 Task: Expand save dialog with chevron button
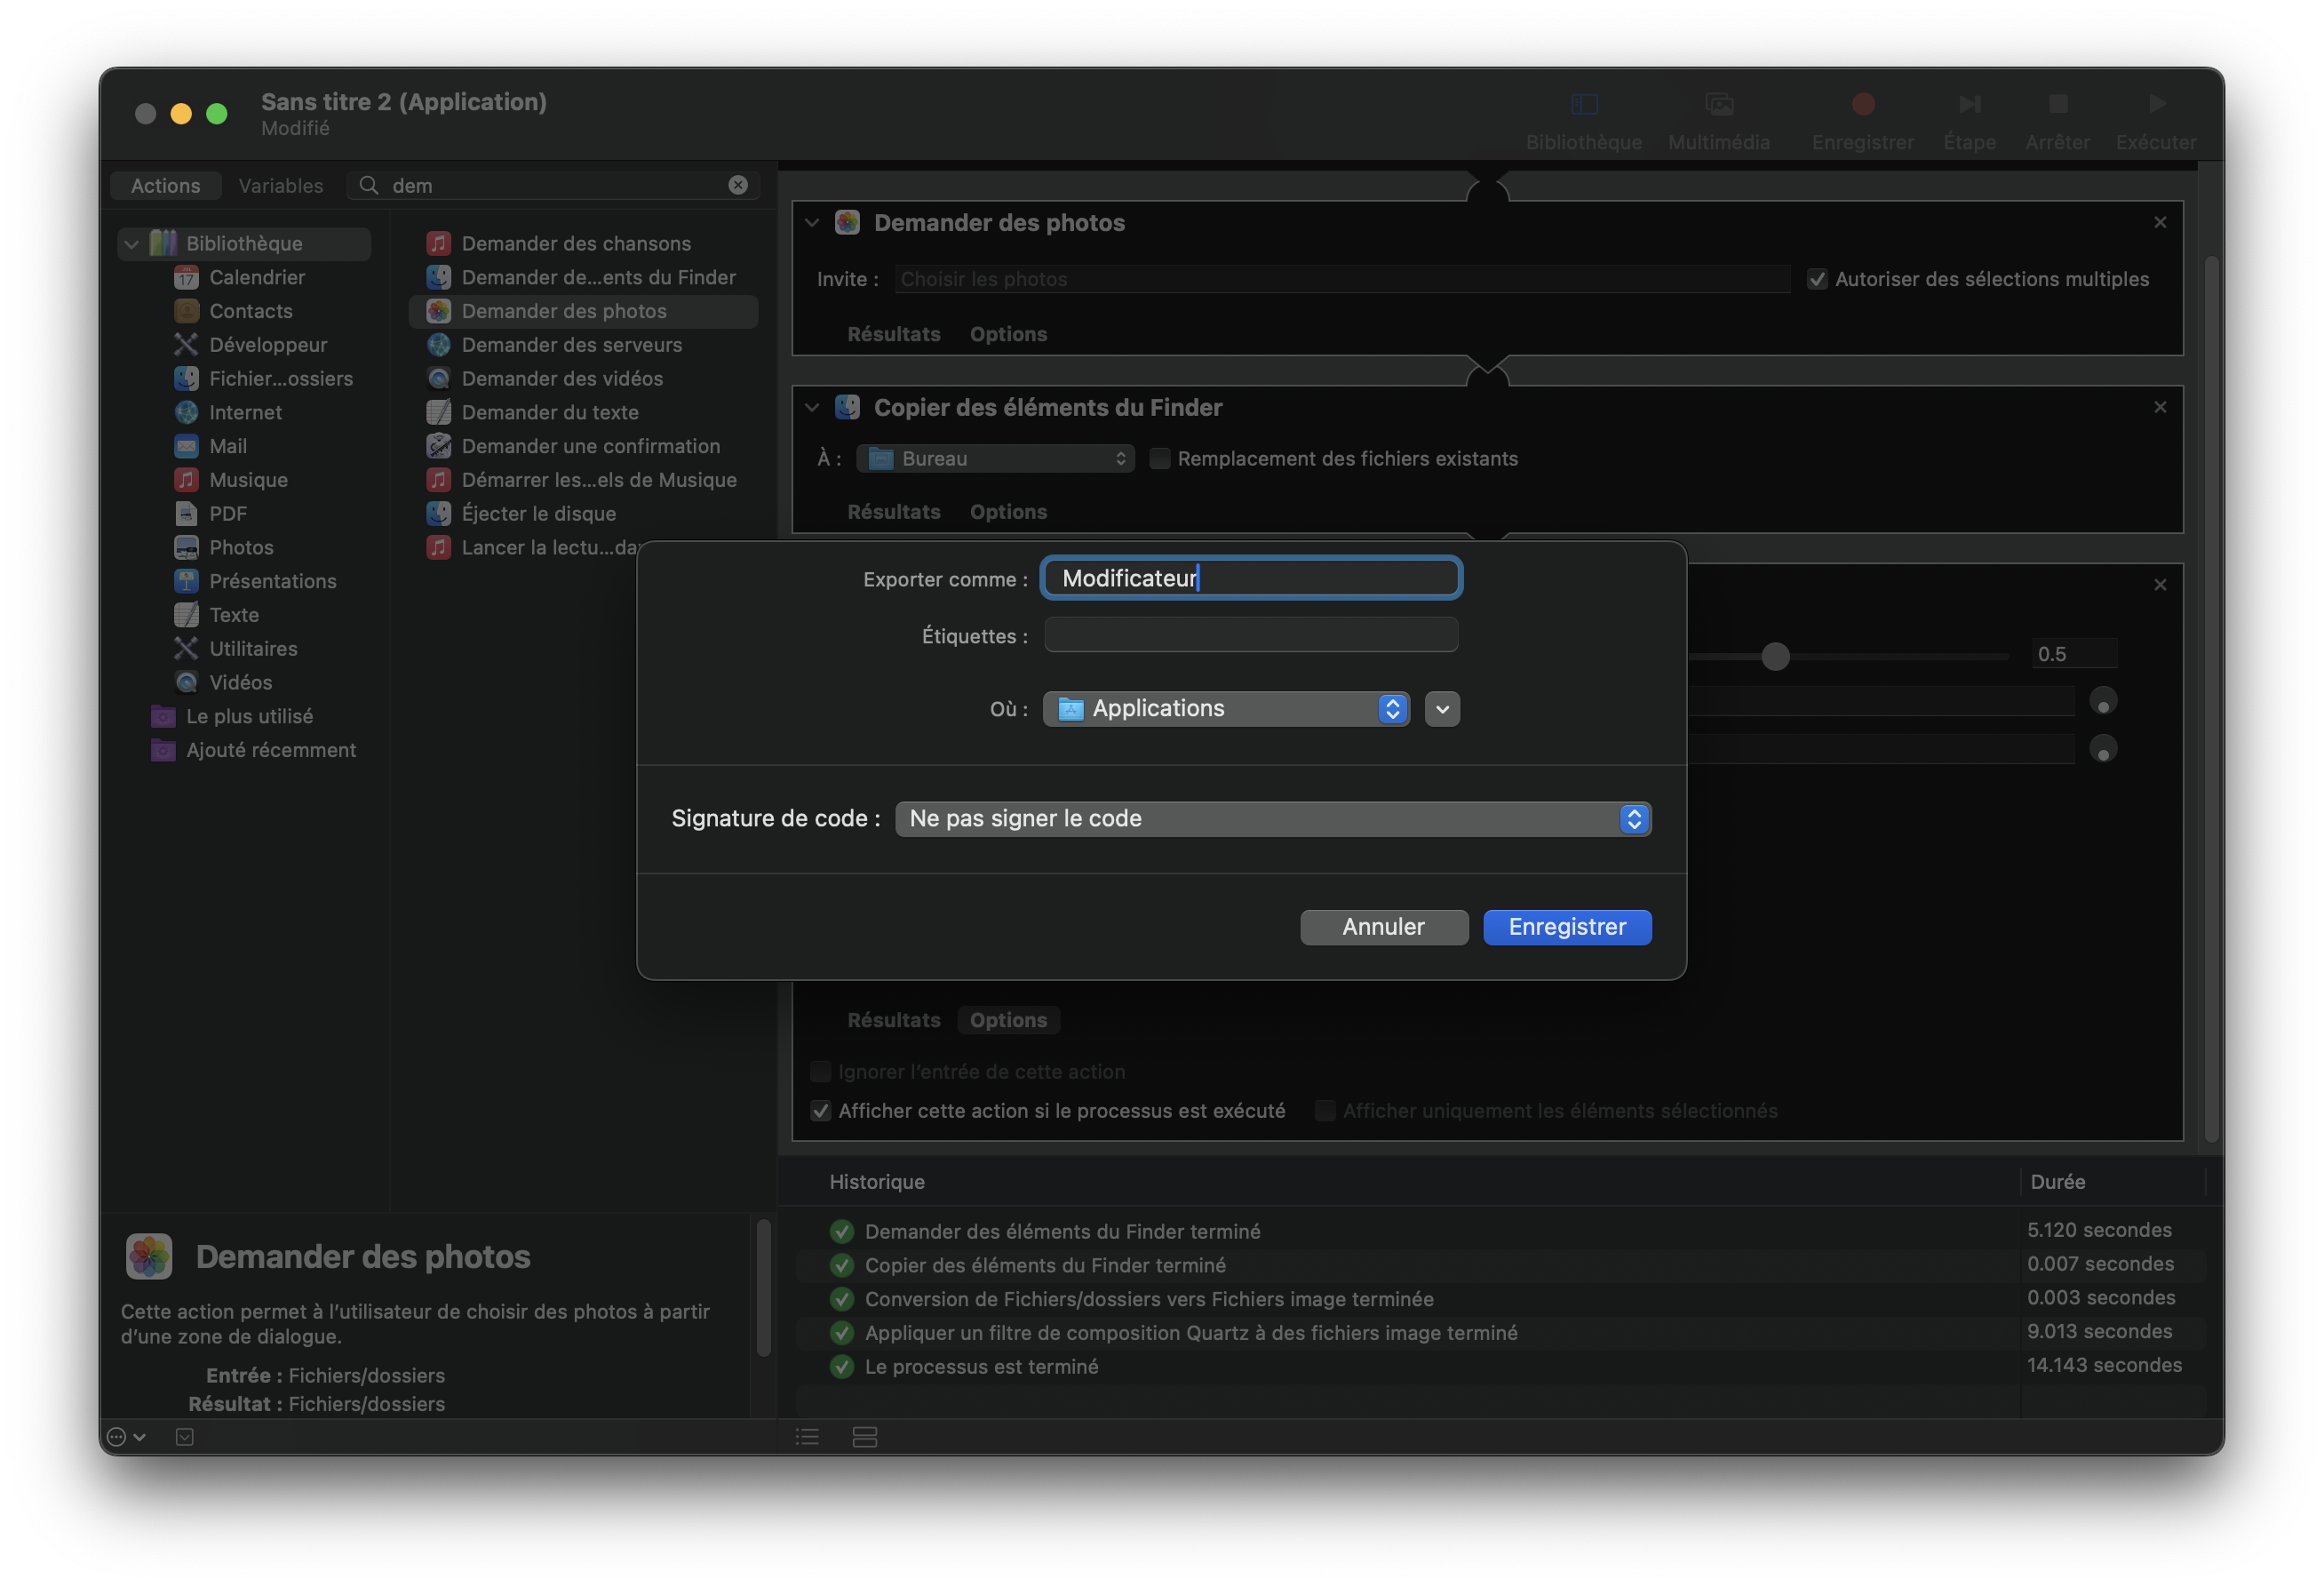click(x=1441, y=708)
